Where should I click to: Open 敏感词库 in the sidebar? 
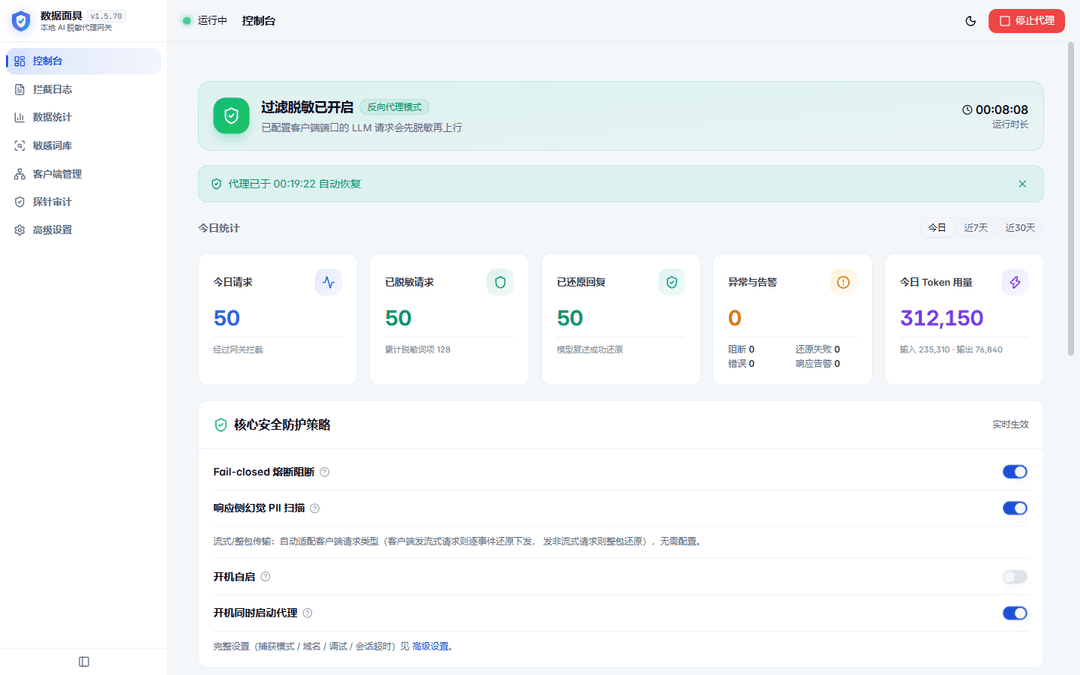coord(84,145)
